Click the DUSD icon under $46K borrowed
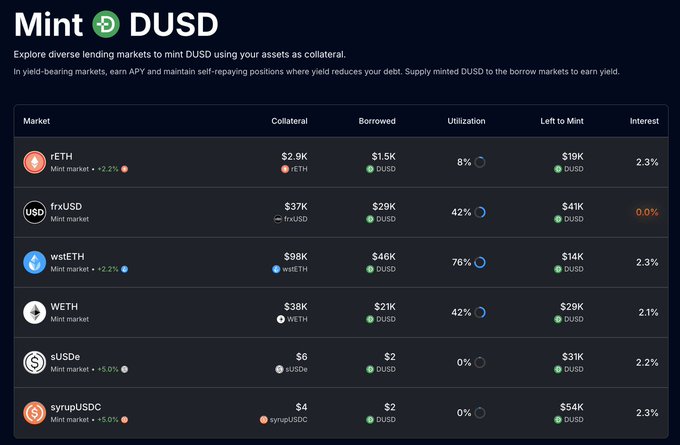 (370, 269)
